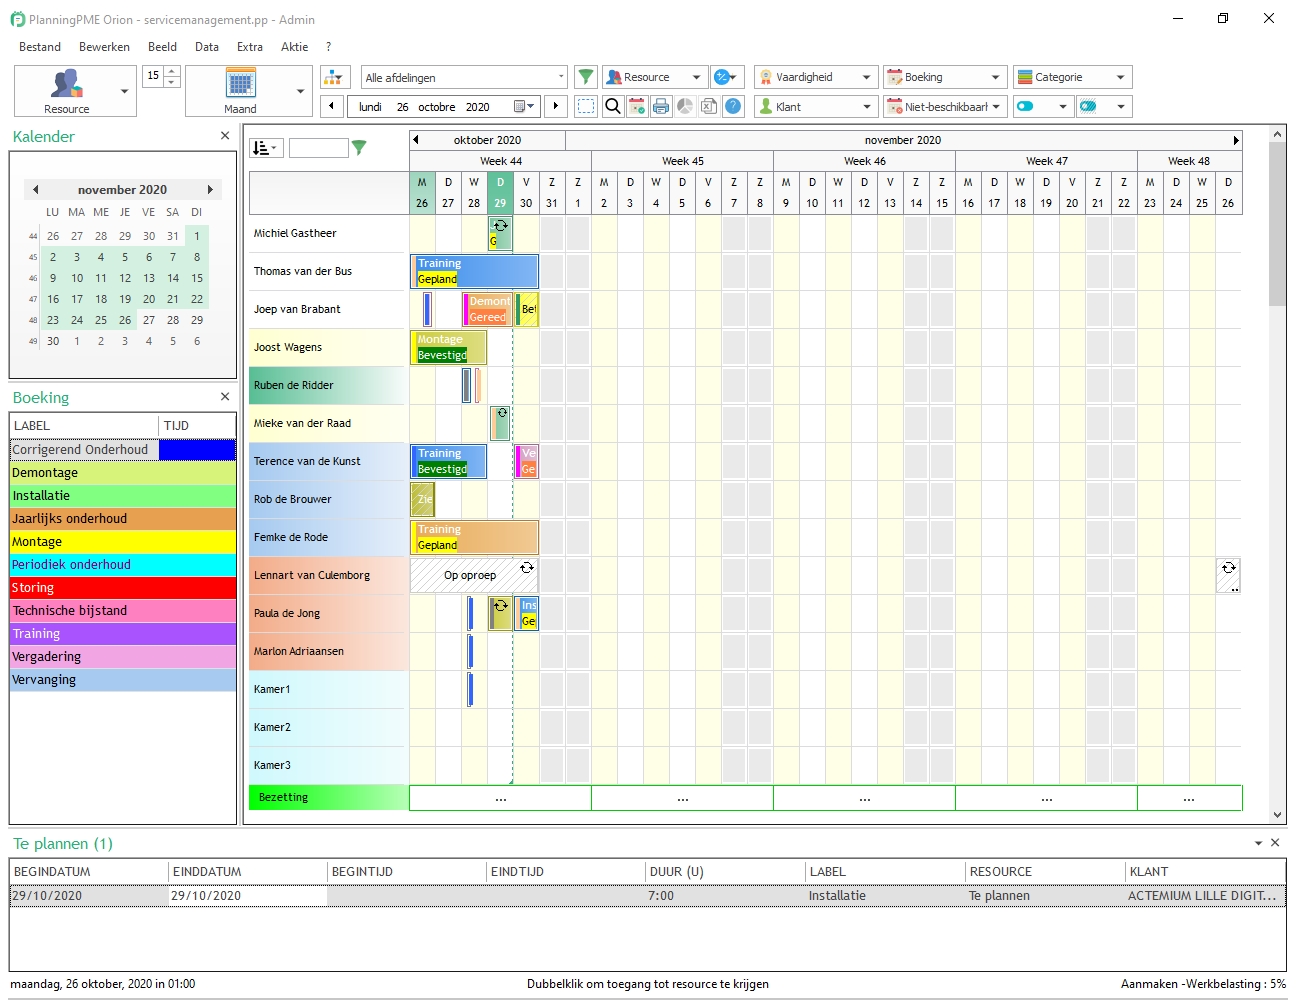1296x1000 pixels.
Task: Click the sort resources icon above list
Action: pyautogui.click(x=266, y=148)
